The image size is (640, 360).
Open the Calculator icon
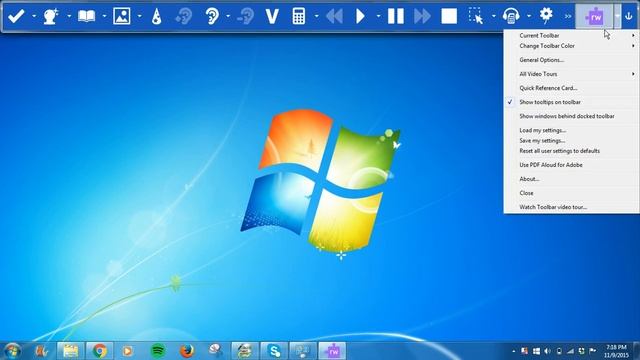299,16
